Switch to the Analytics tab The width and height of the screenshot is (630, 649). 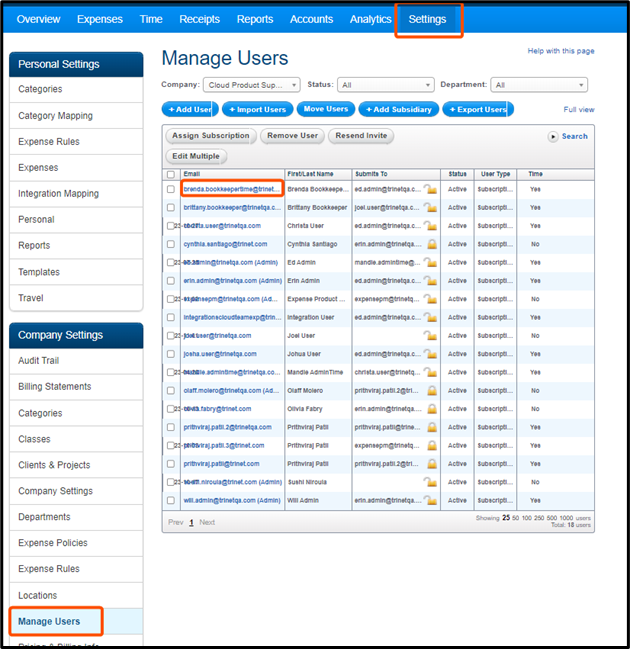click(371, 19)
